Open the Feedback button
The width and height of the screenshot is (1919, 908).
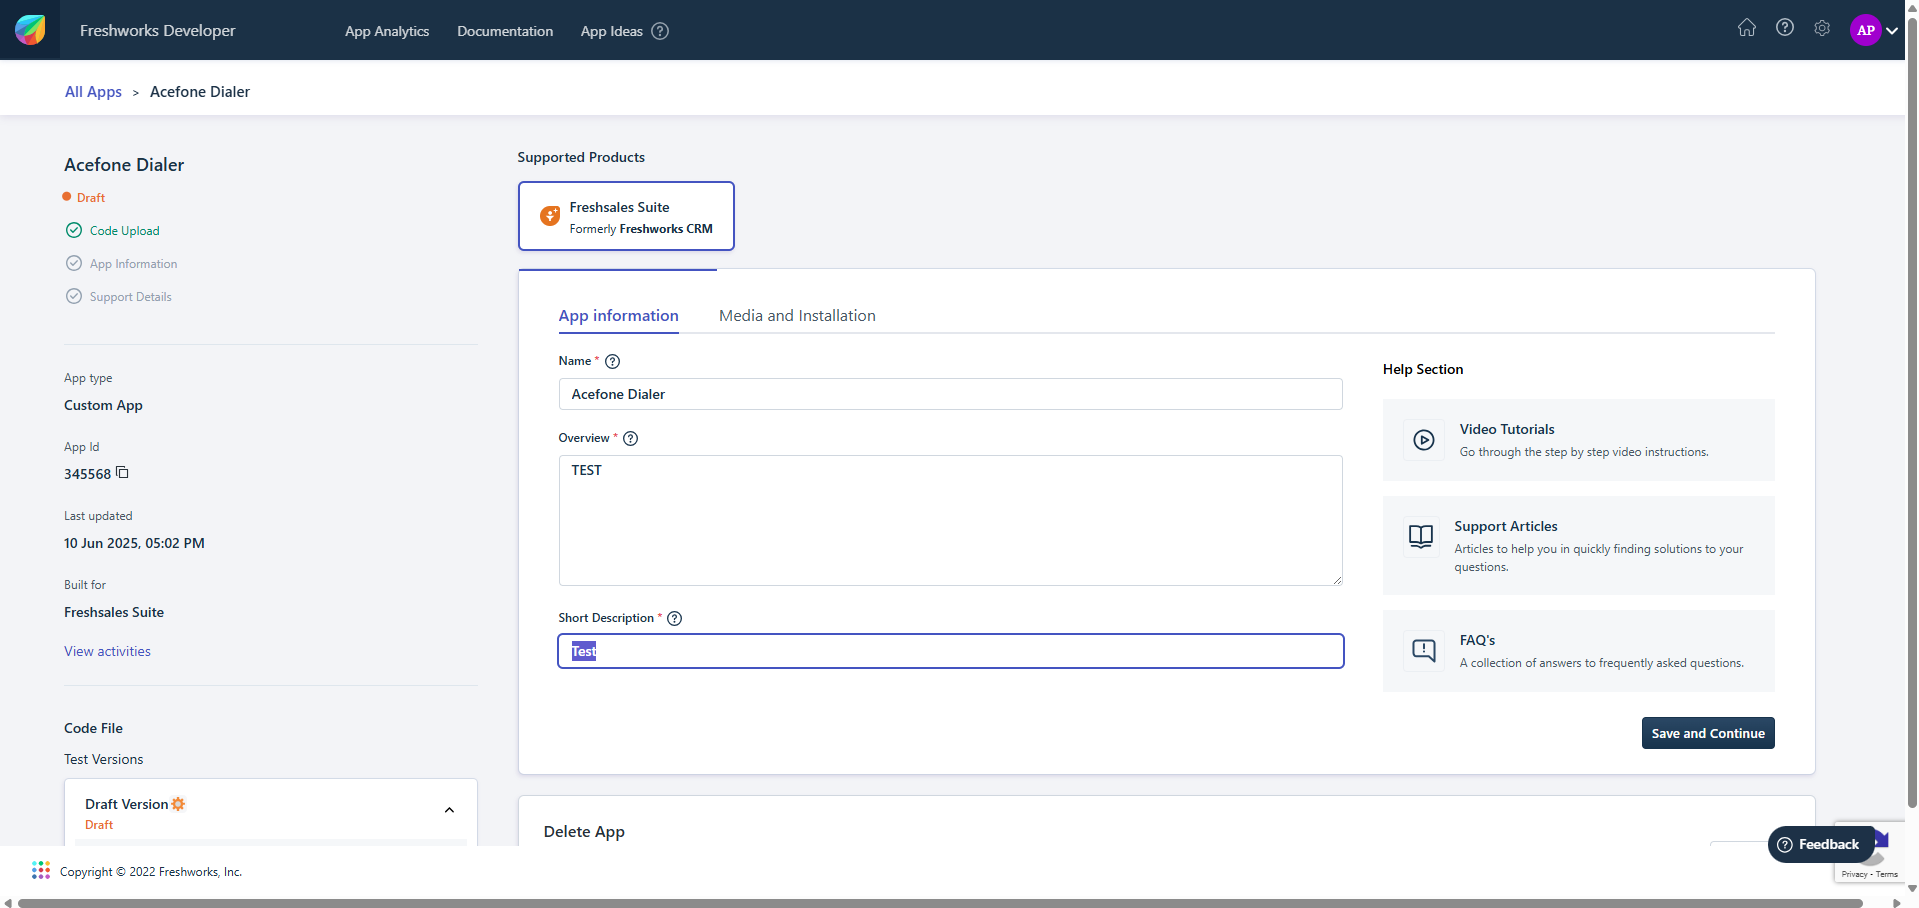pos(1820,844)
